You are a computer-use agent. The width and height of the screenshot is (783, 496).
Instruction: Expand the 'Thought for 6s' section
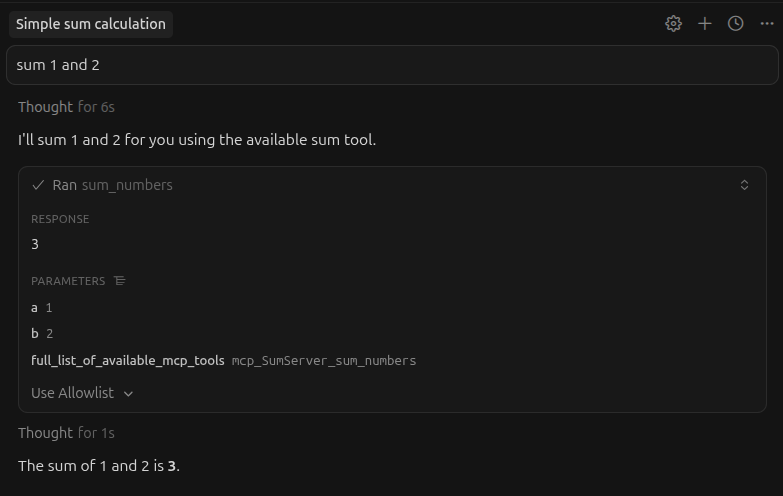66,107
